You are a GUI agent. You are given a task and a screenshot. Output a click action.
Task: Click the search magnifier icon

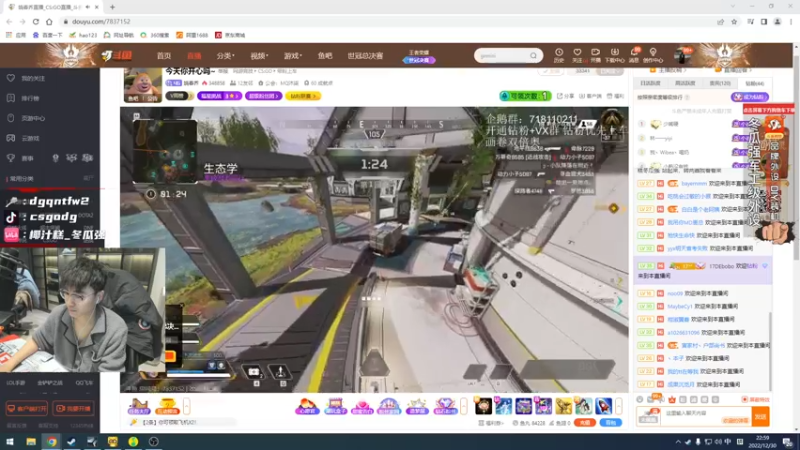[x=534, y=56]
